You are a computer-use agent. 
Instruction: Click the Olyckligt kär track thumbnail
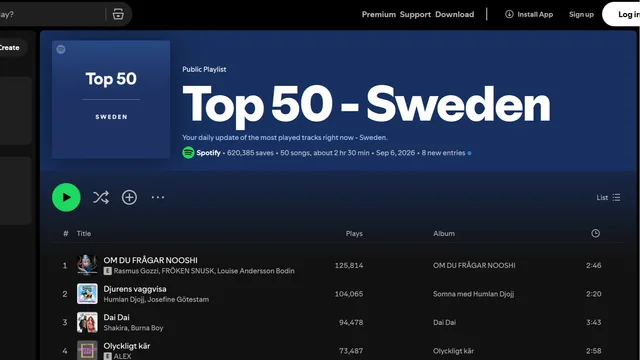[x=87, y=350]
